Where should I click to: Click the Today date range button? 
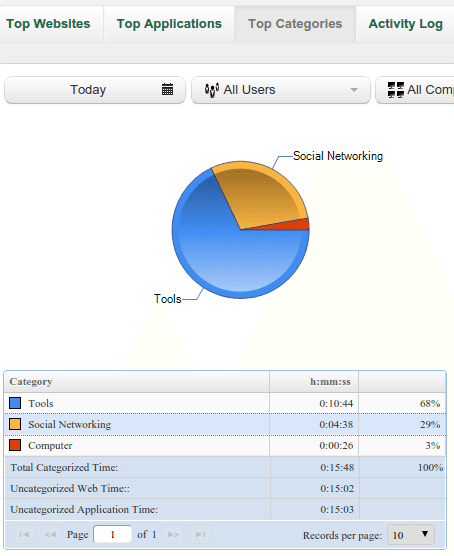click(x=95, y=90)
